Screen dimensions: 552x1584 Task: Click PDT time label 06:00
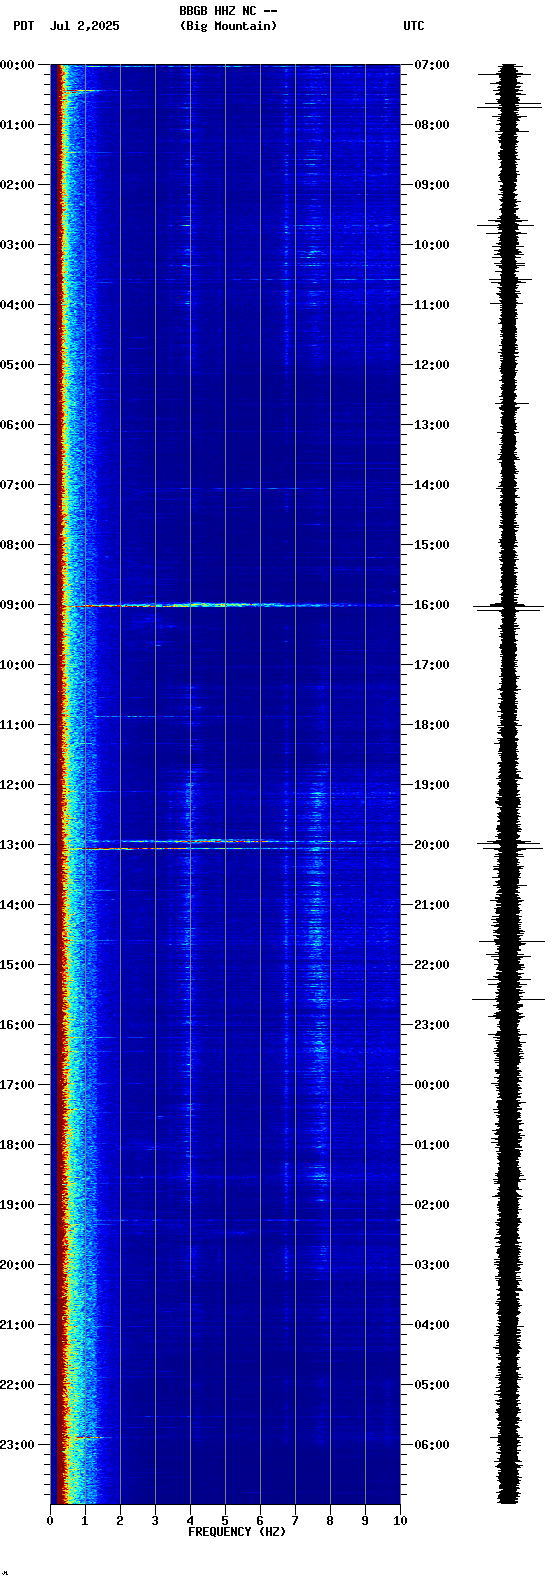18,425
